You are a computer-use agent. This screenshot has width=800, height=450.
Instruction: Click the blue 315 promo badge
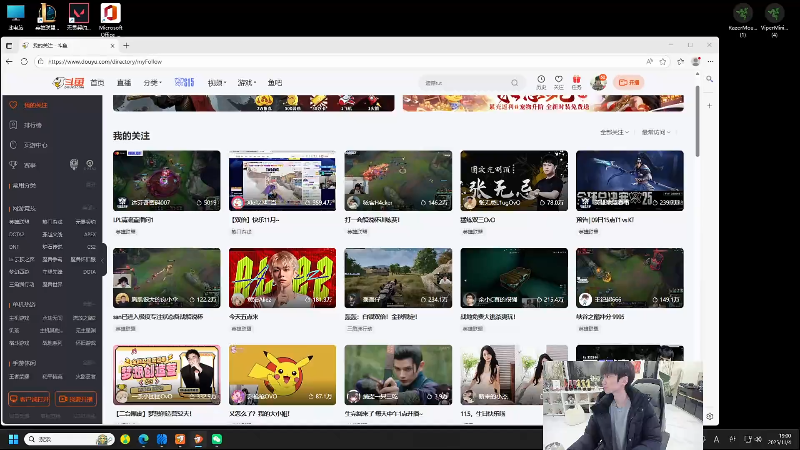click(184, 82)
